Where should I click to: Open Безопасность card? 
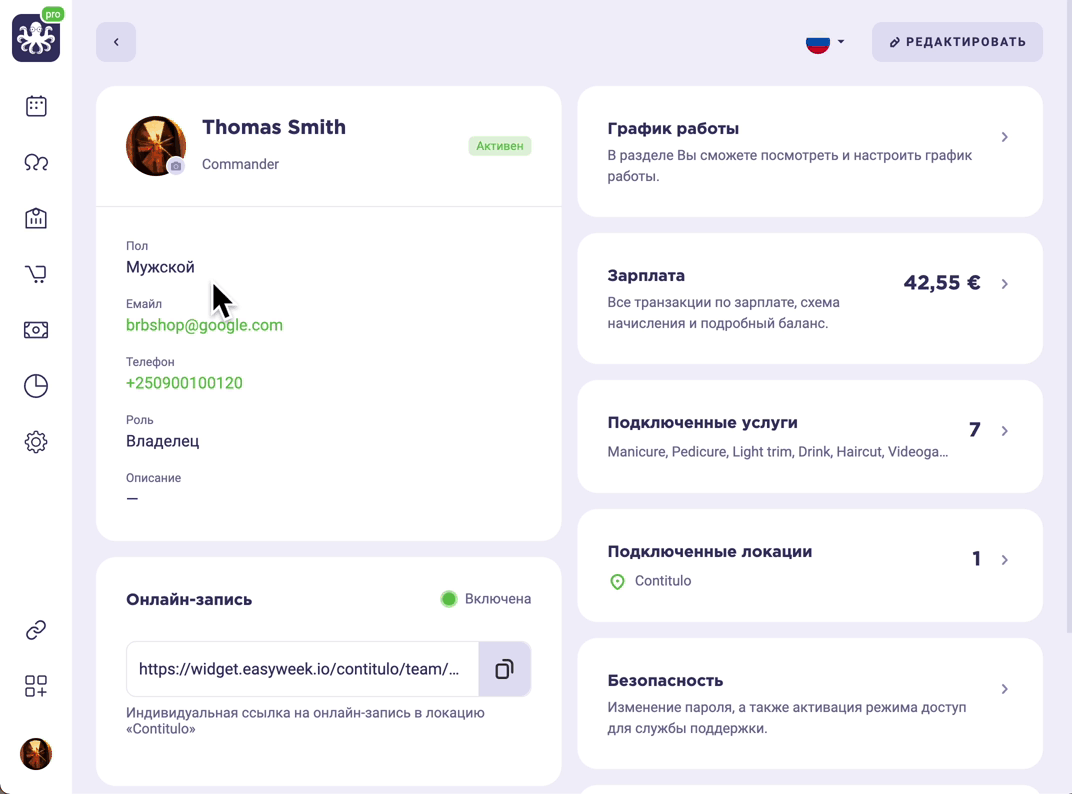point(810,703)
